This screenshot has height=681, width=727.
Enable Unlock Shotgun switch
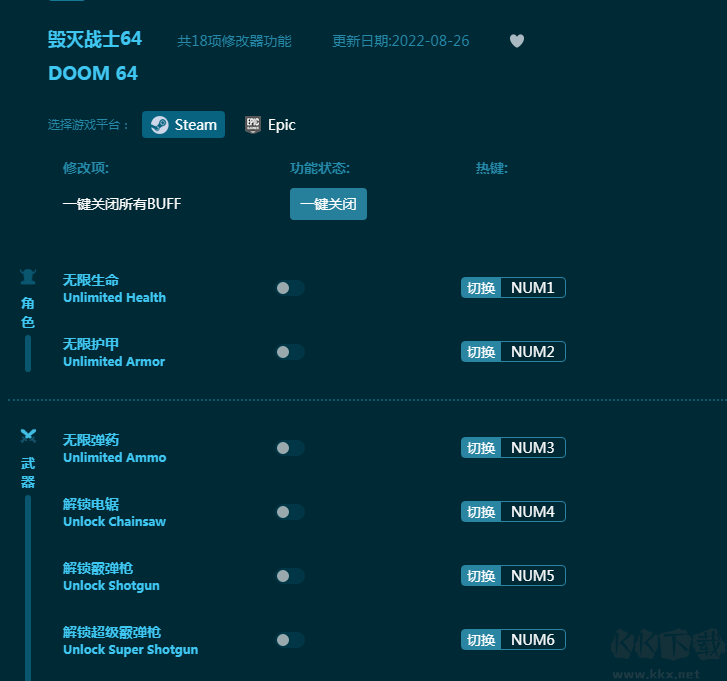coord(290,576)
